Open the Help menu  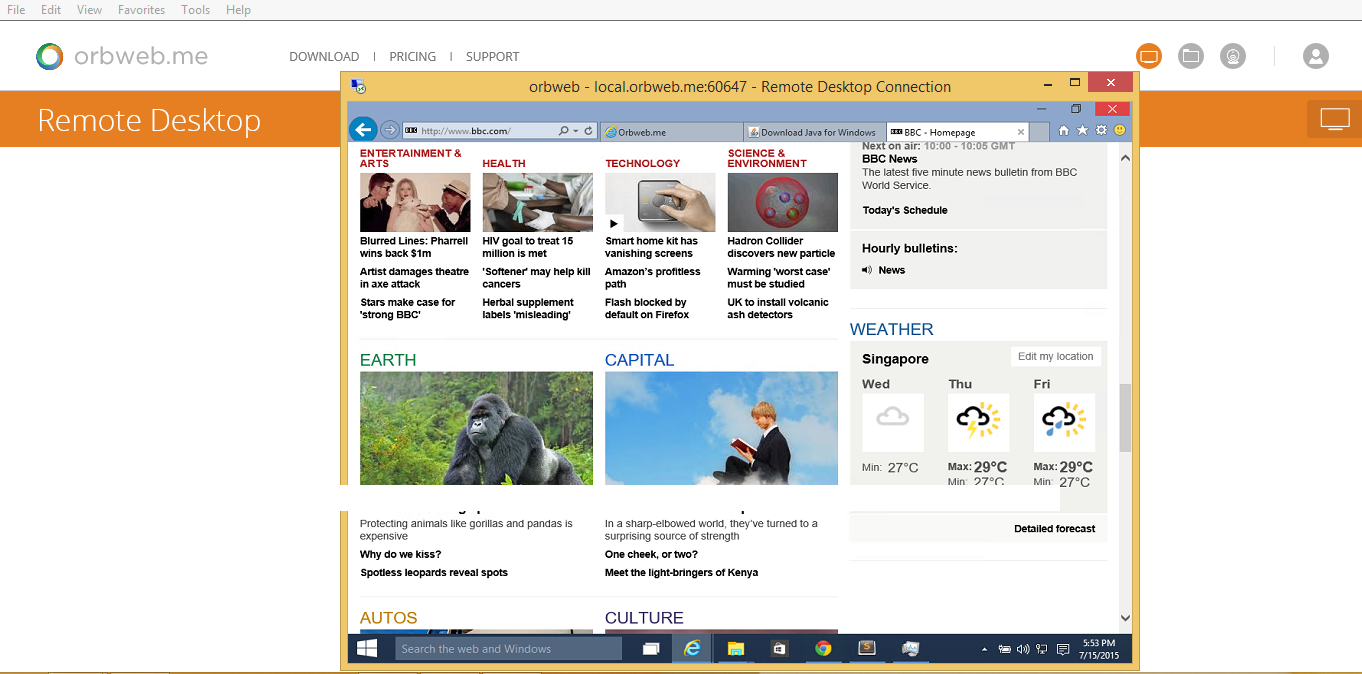tap(238, 10)
